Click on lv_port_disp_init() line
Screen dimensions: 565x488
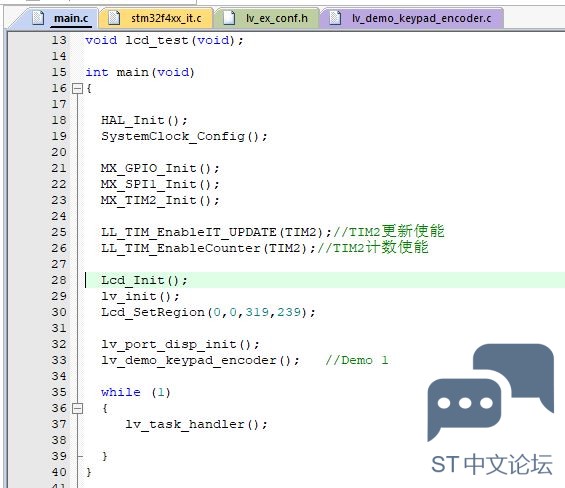(x=180, y=344)
